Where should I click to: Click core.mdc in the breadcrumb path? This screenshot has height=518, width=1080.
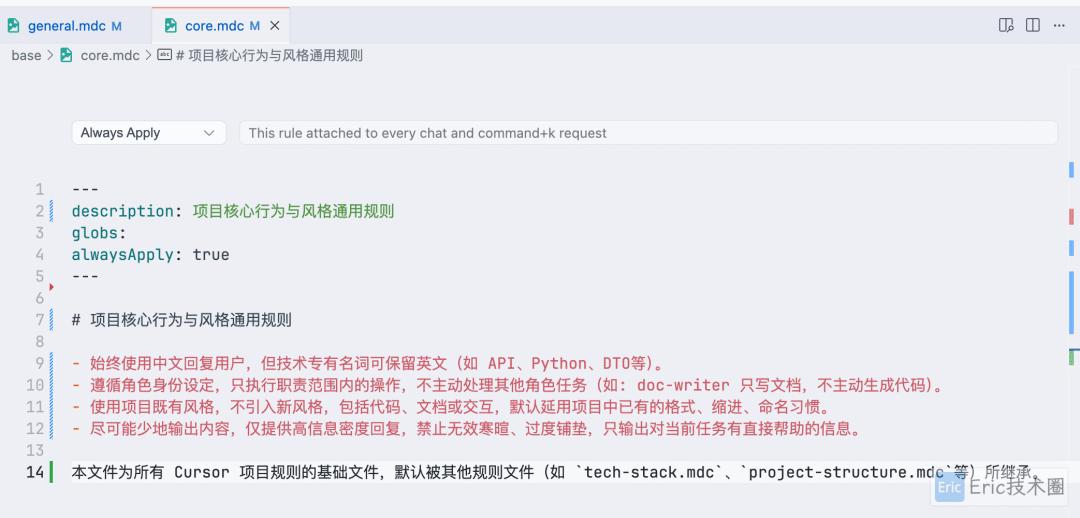pyautogui.click(x=110, y=56)
